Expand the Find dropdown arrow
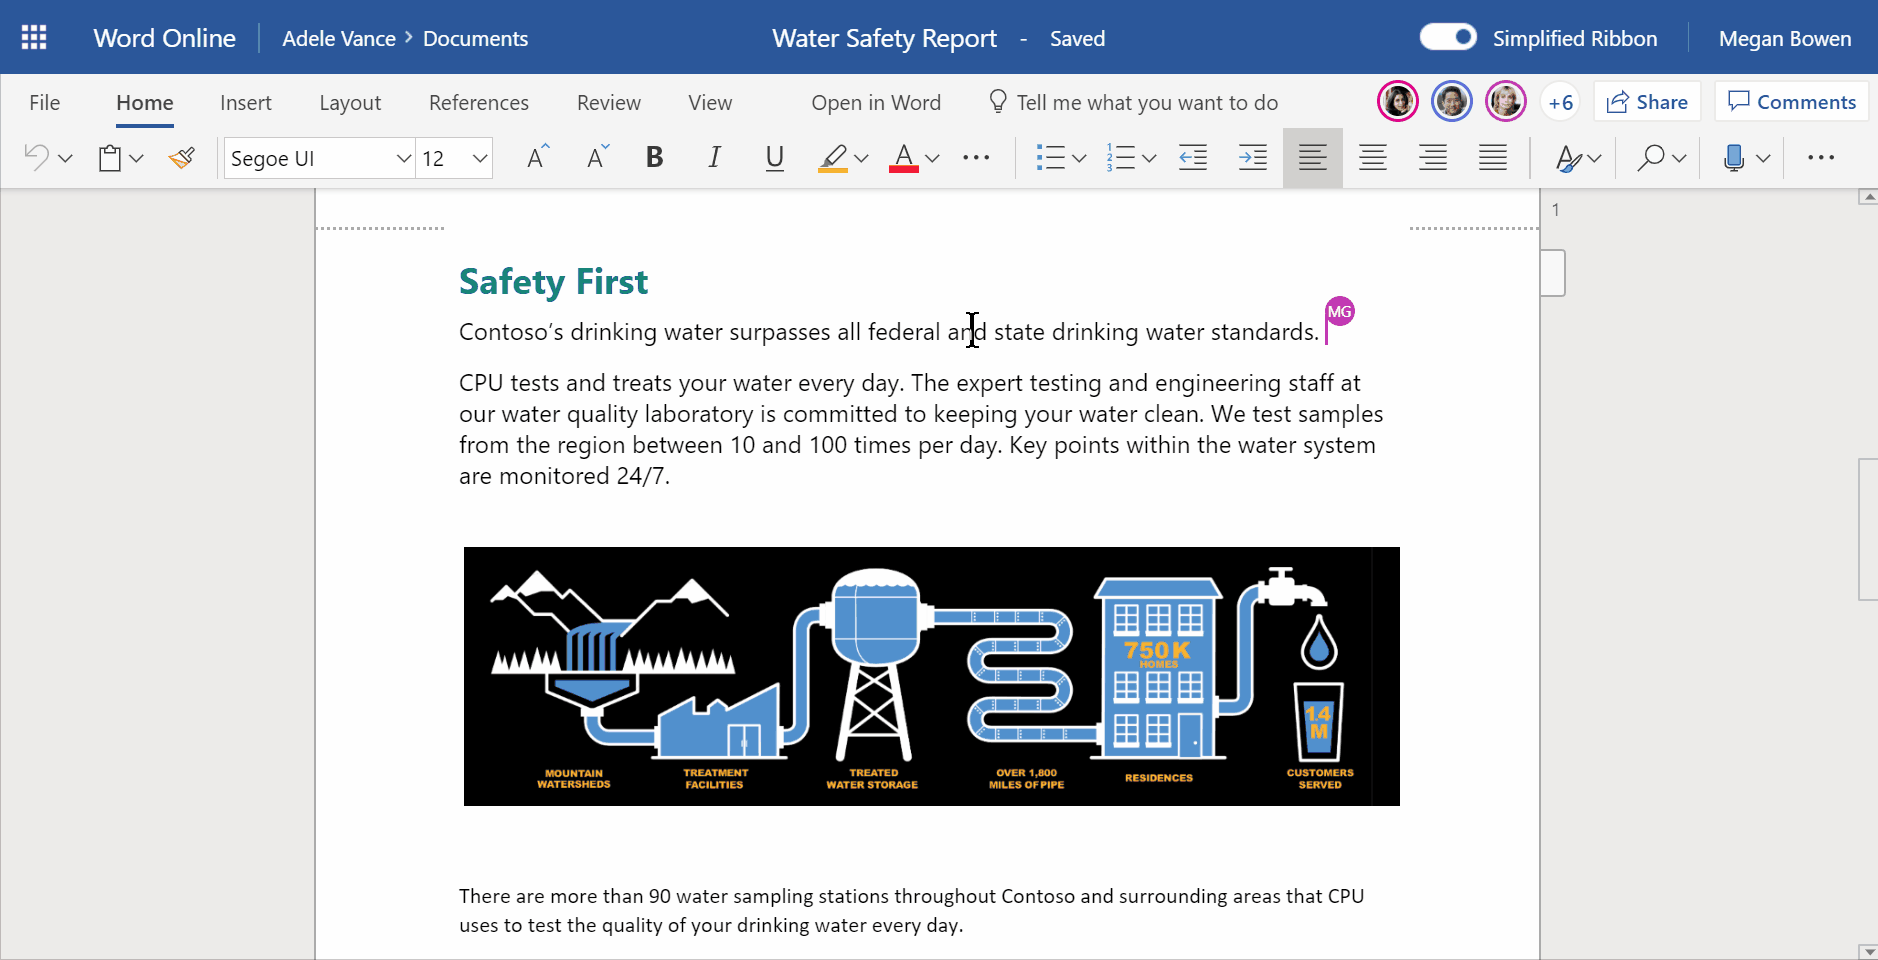The height and width of the screenshot is (960, 1878). pyautogui.click(x=1679, y=158)
